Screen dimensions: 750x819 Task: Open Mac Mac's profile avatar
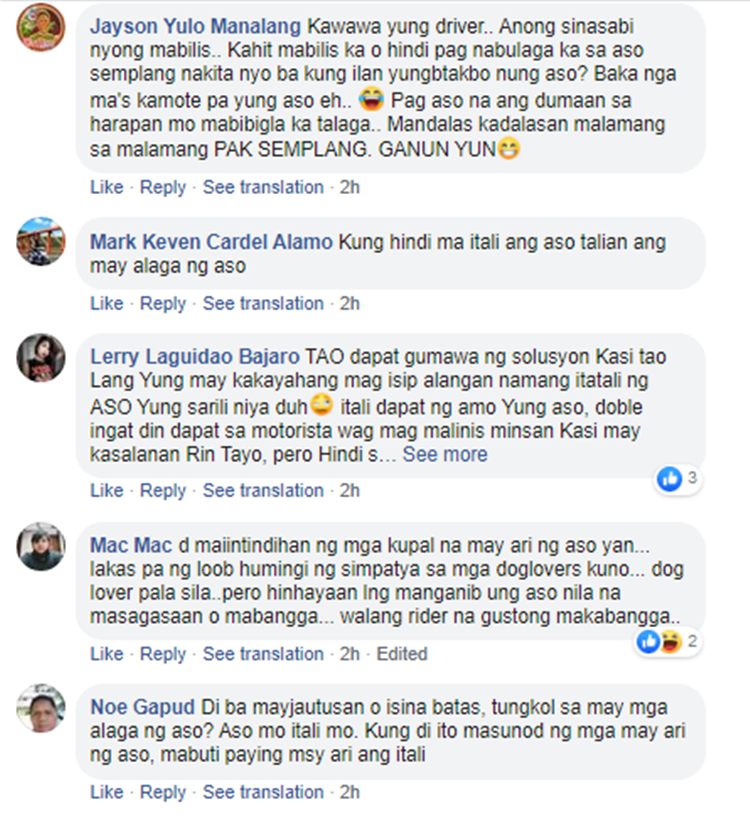pos(41,546)
